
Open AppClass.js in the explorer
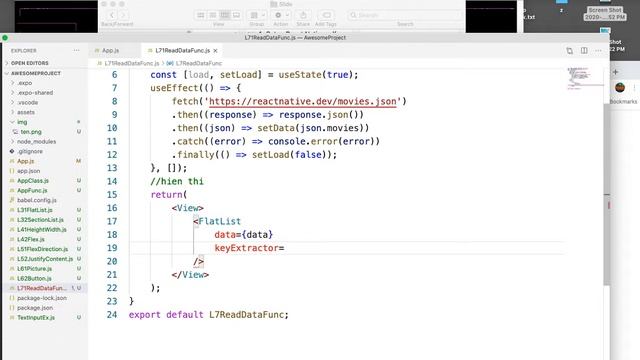(x=33, y=181)
